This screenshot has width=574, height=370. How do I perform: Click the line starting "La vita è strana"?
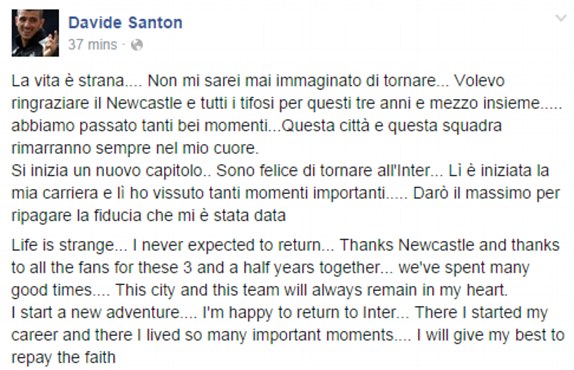click(258, 81)
